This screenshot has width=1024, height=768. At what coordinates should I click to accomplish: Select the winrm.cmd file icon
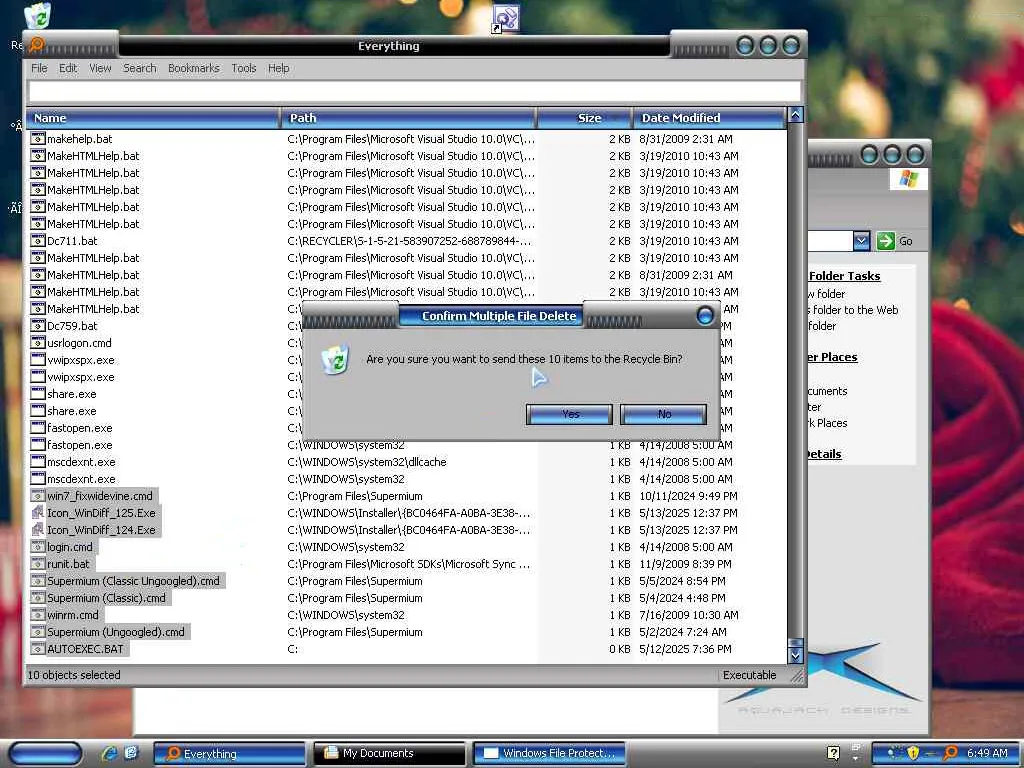(38, 615)
